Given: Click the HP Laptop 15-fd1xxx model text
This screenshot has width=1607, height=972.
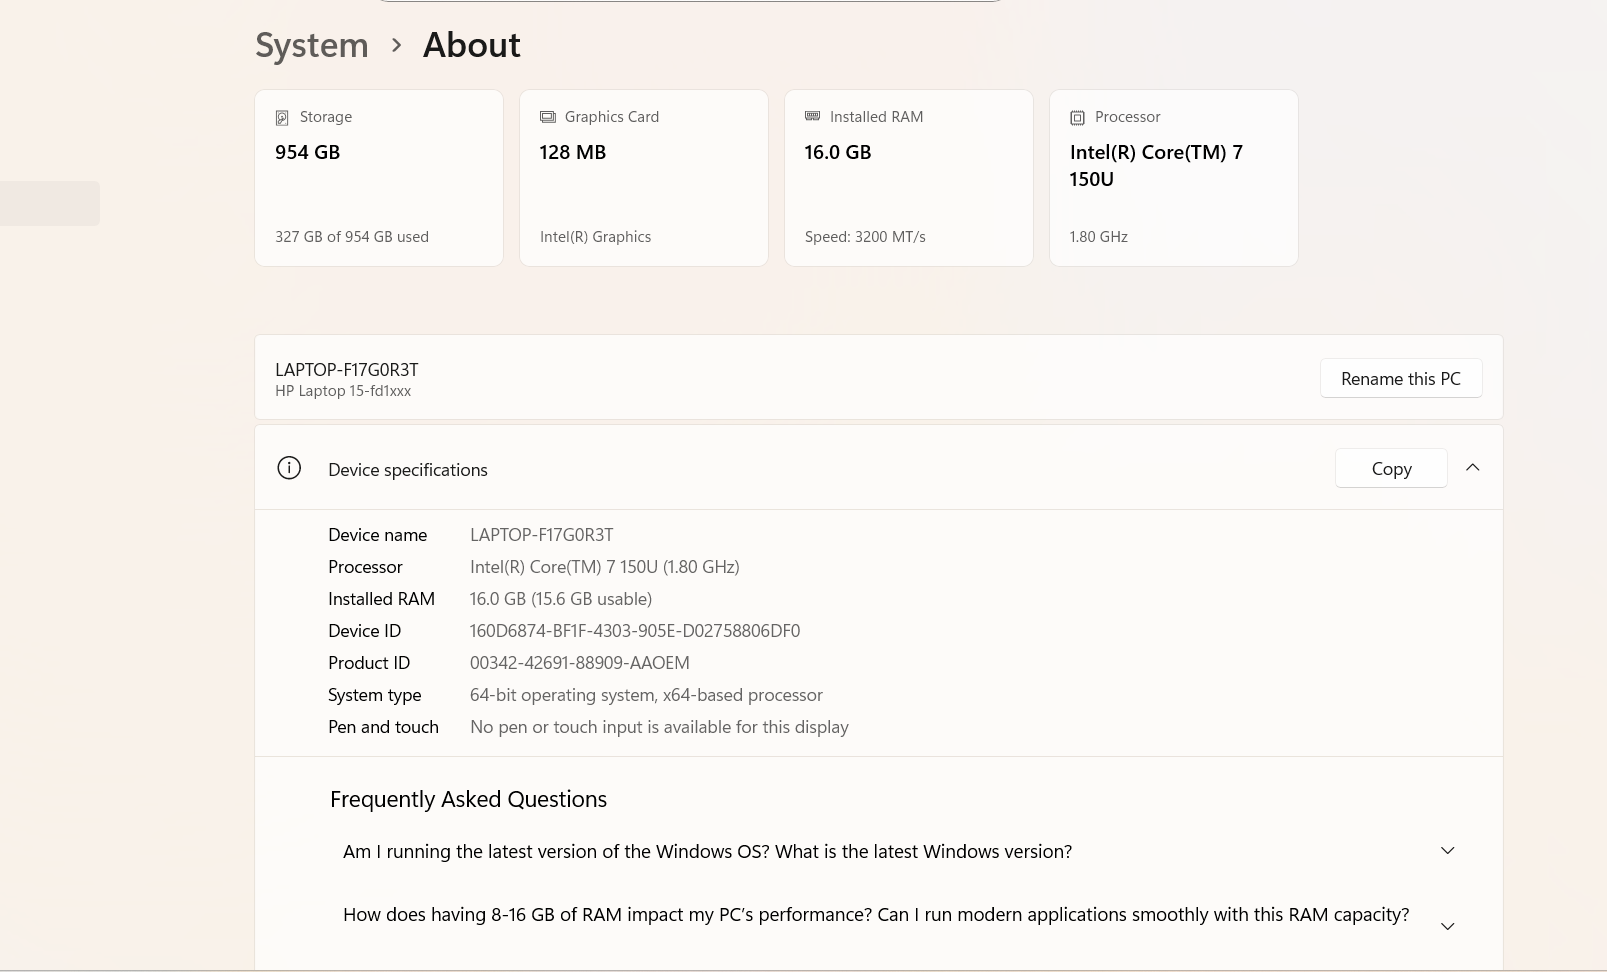Looking at the screenshot, I should tap(343, 391).
